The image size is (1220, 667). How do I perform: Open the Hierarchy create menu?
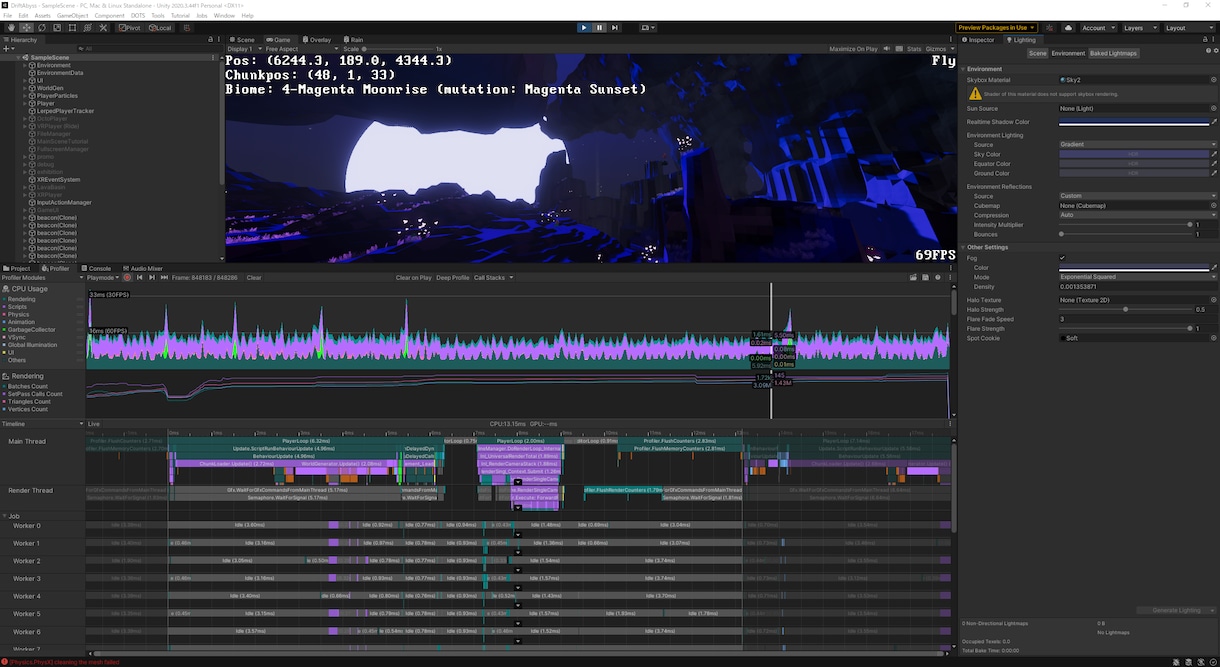coord(10,48)
